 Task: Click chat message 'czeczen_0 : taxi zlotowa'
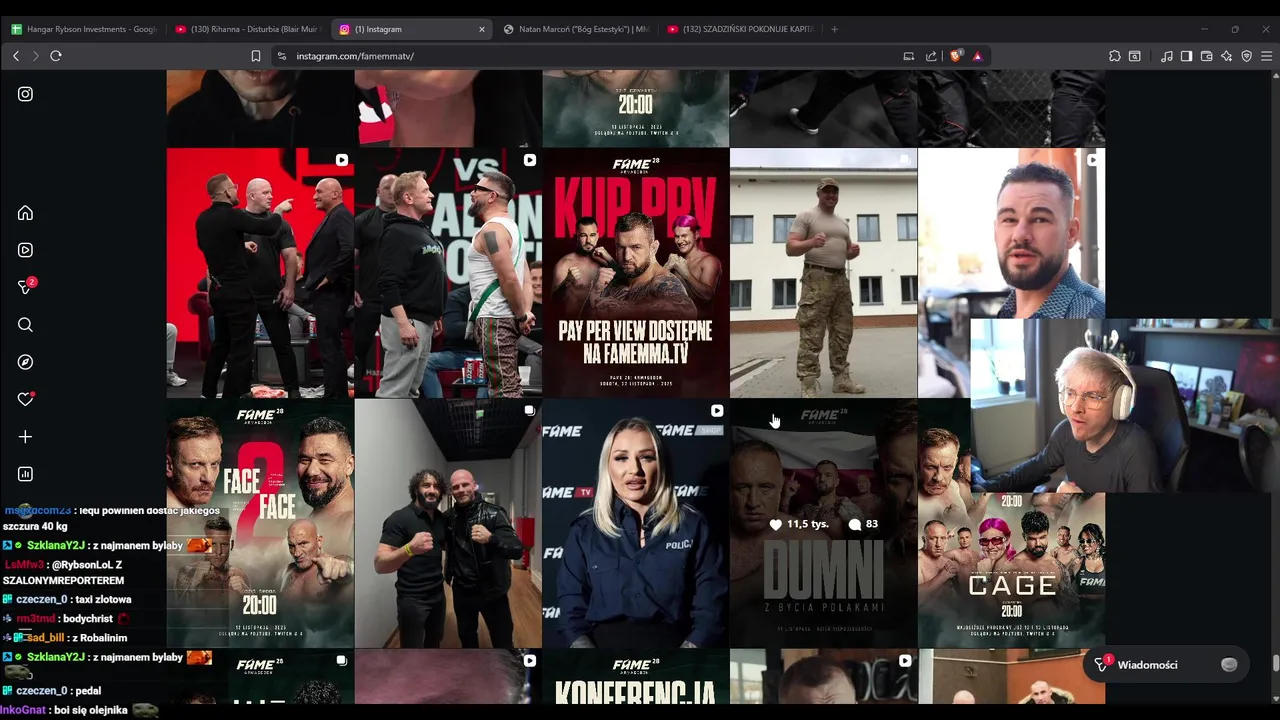pos(67,600)
